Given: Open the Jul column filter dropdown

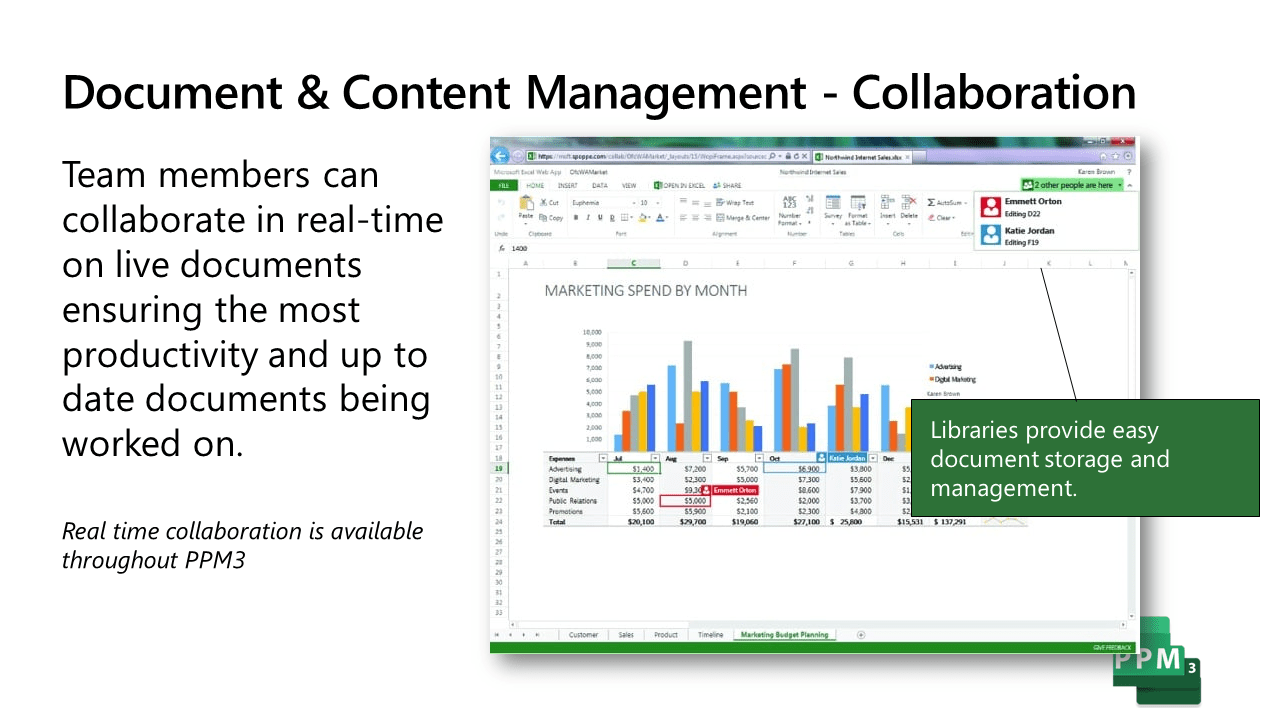Looking at the screenshot, I should click(x=655, y=458).
